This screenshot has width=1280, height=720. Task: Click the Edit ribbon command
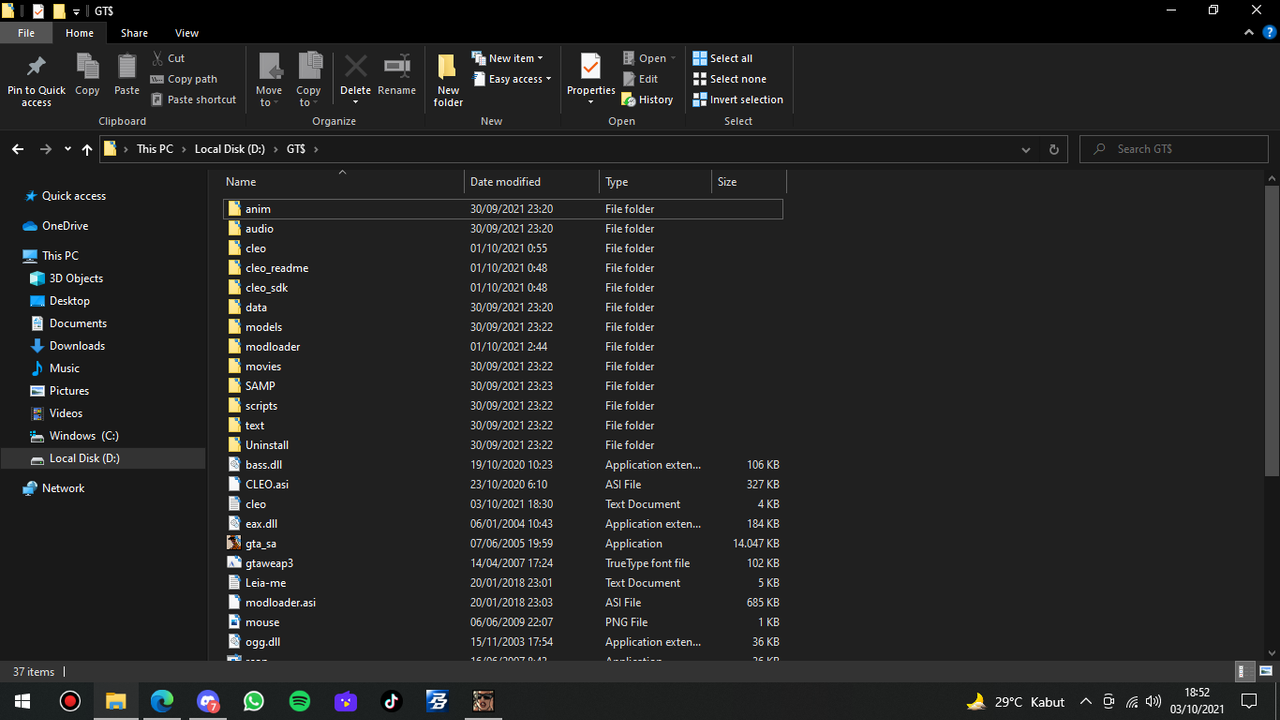640,79
